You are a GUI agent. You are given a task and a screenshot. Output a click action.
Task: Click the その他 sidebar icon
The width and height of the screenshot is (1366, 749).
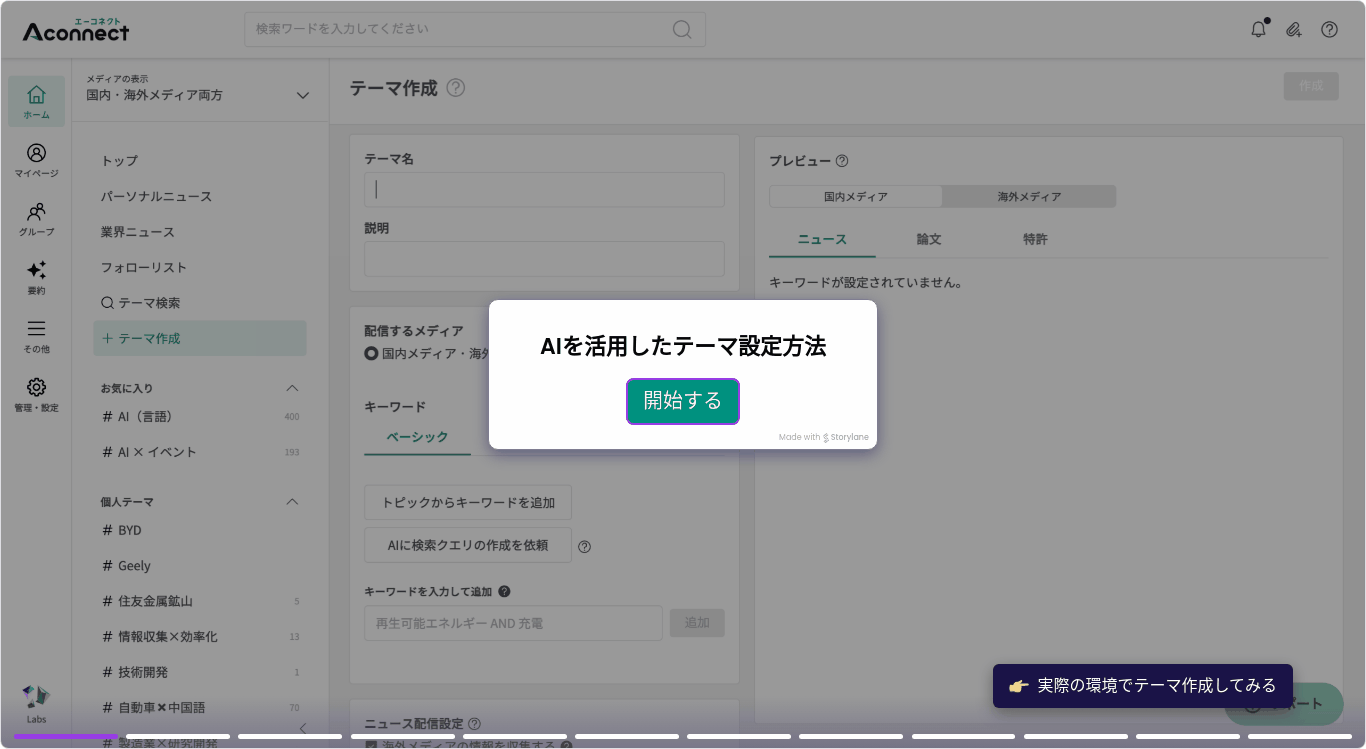36,335
